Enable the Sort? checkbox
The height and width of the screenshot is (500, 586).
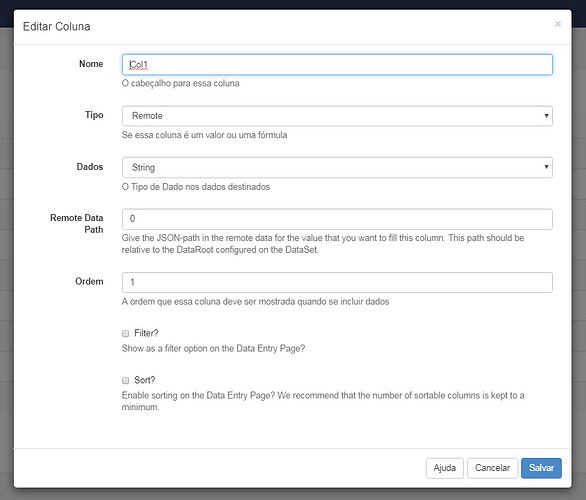click(x=126, y=380)
